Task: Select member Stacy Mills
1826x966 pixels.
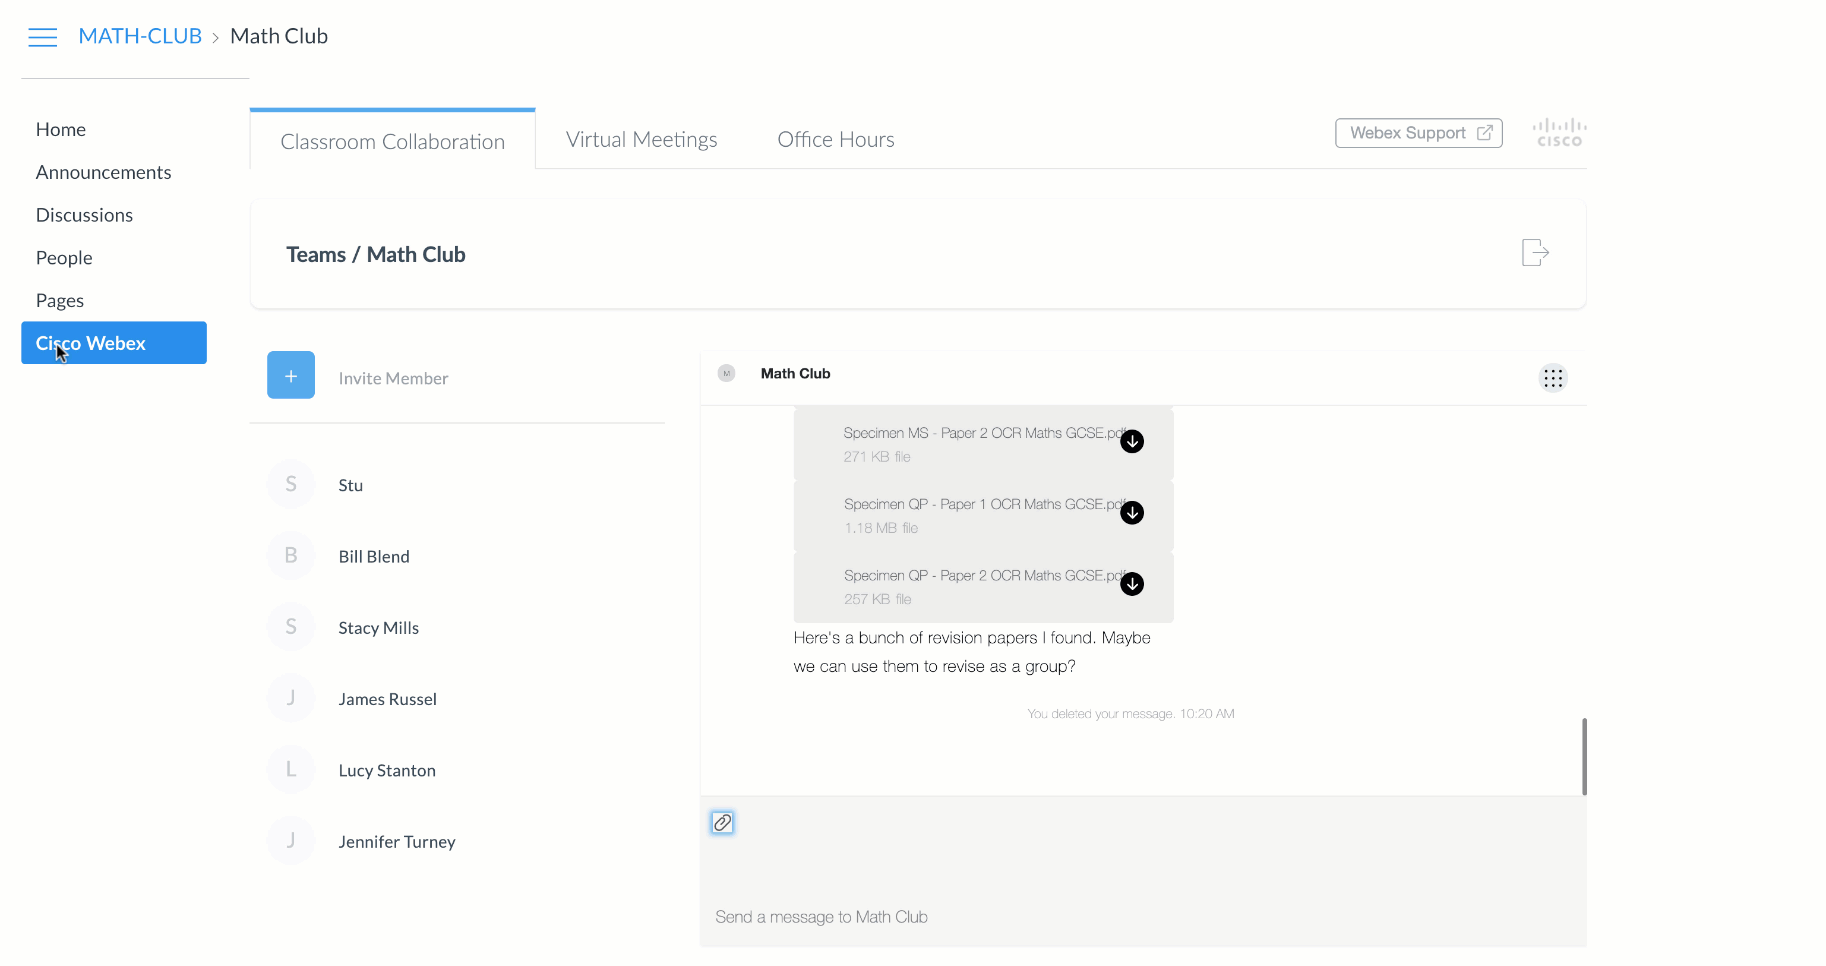Action: [x=378, y=628]
